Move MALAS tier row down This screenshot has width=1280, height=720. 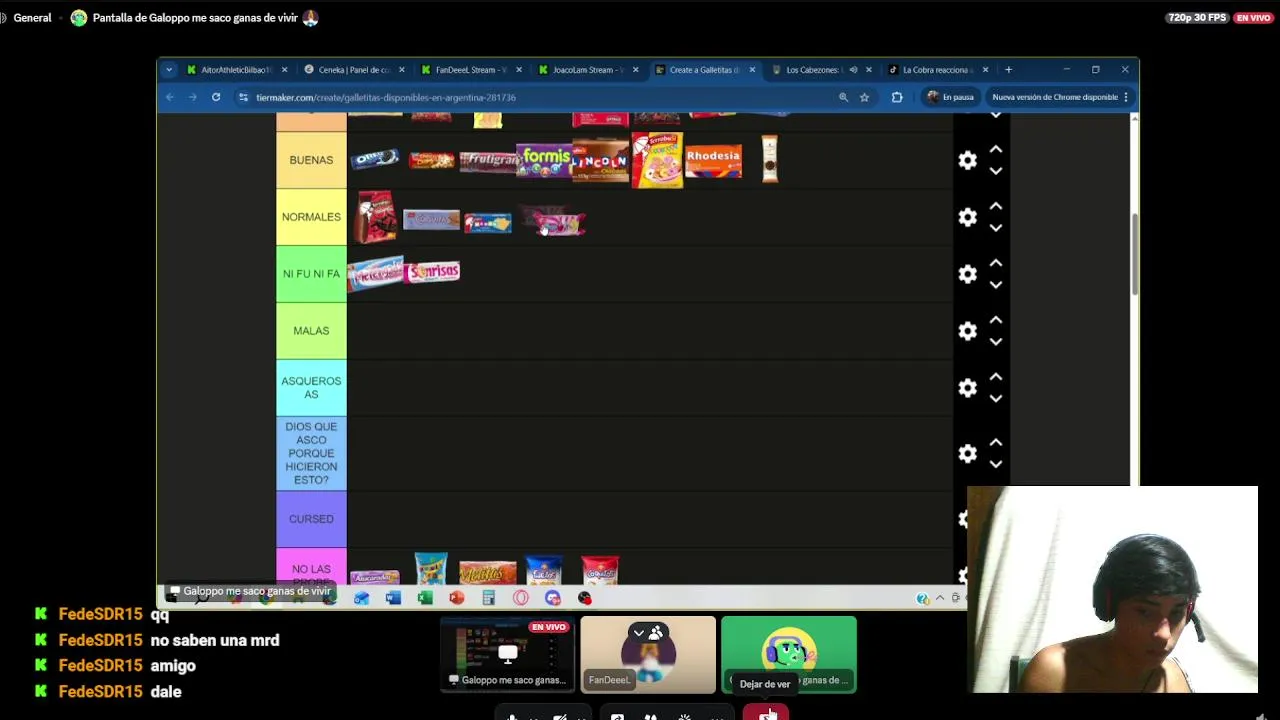[996, 342]
